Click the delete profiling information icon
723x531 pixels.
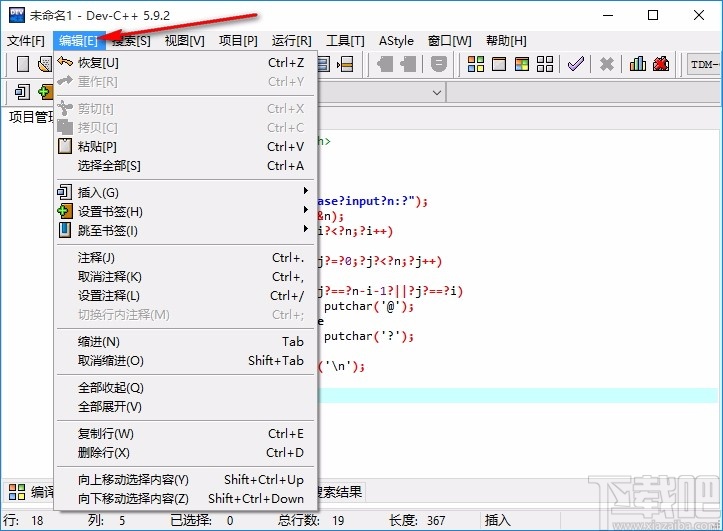661,64
